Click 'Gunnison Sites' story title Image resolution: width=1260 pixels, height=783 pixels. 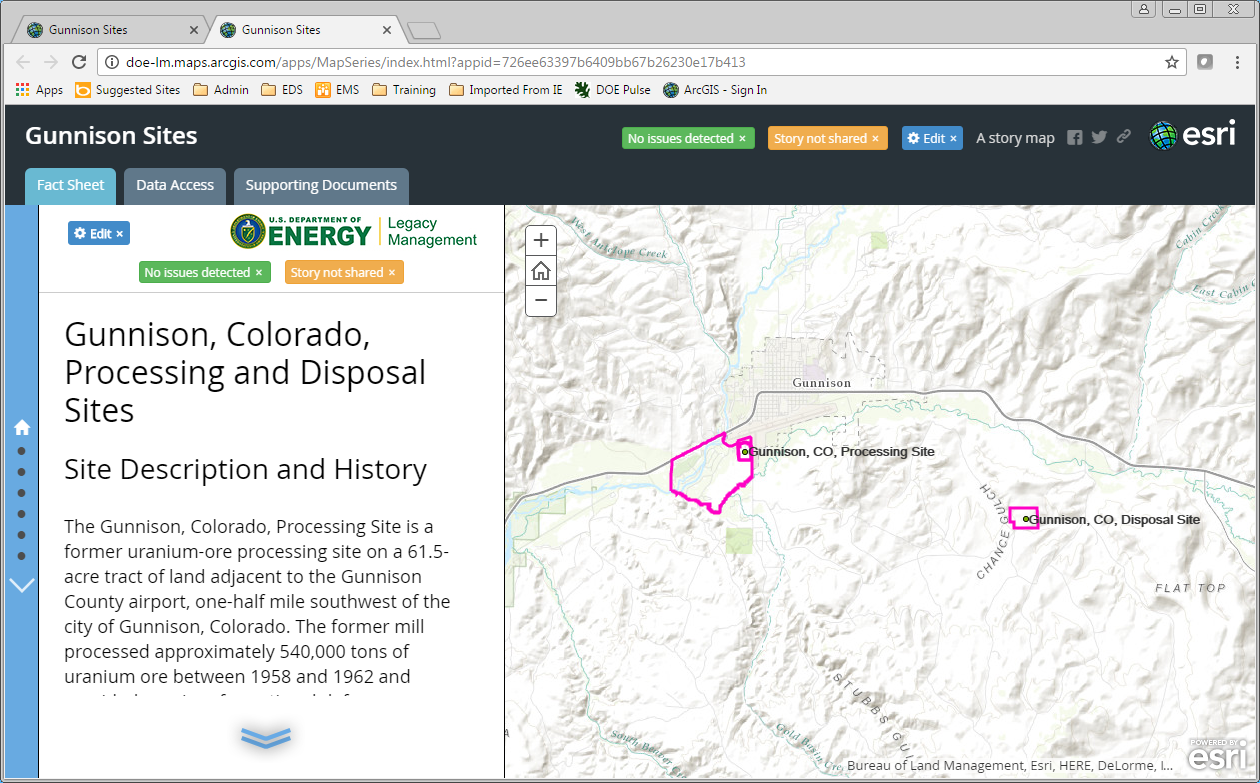tap(111, 136)
